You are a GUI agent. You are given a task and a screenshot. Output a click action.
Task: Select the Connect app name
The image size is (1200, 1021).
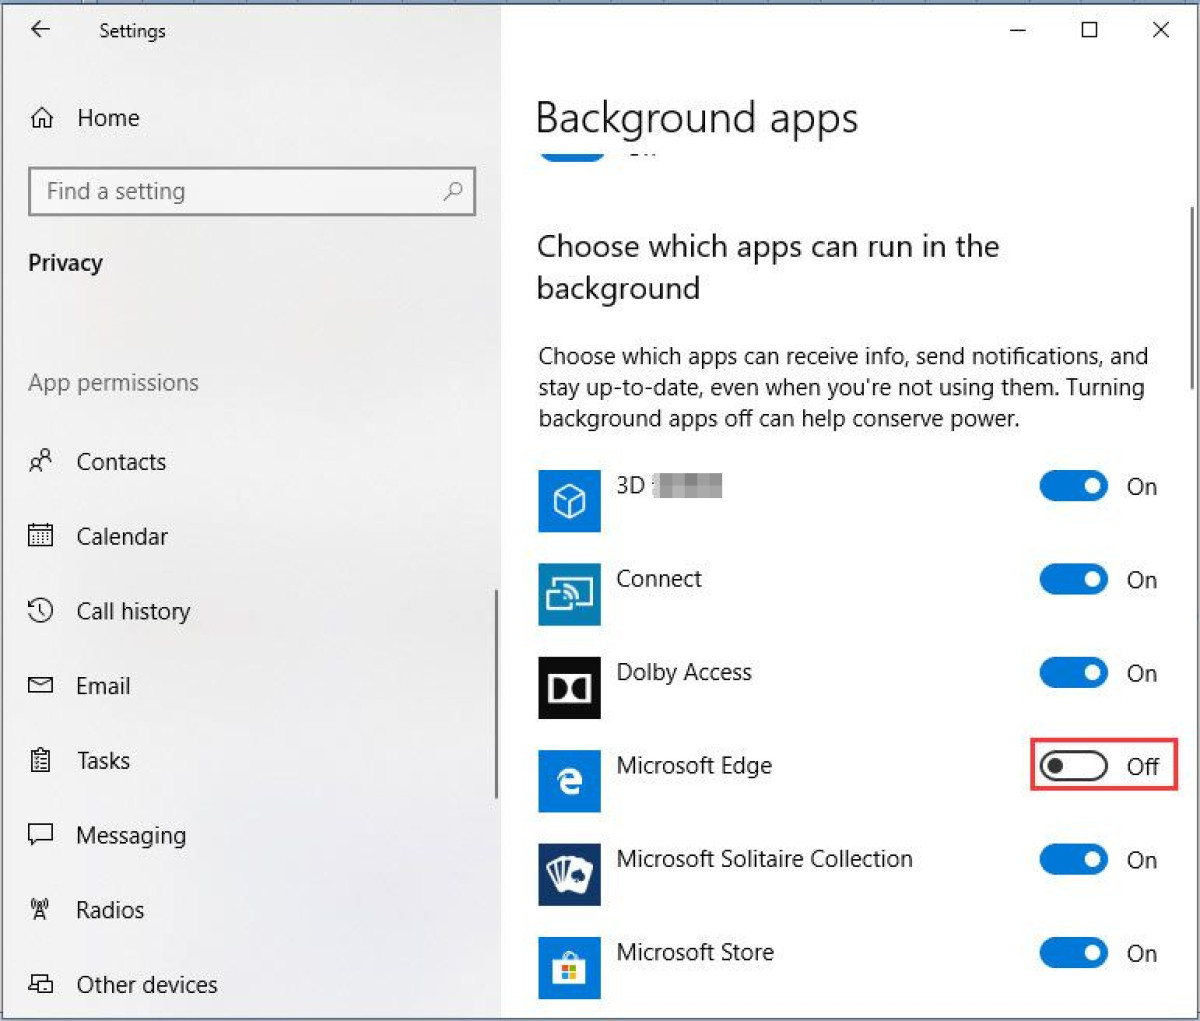[x=659, y=579]
